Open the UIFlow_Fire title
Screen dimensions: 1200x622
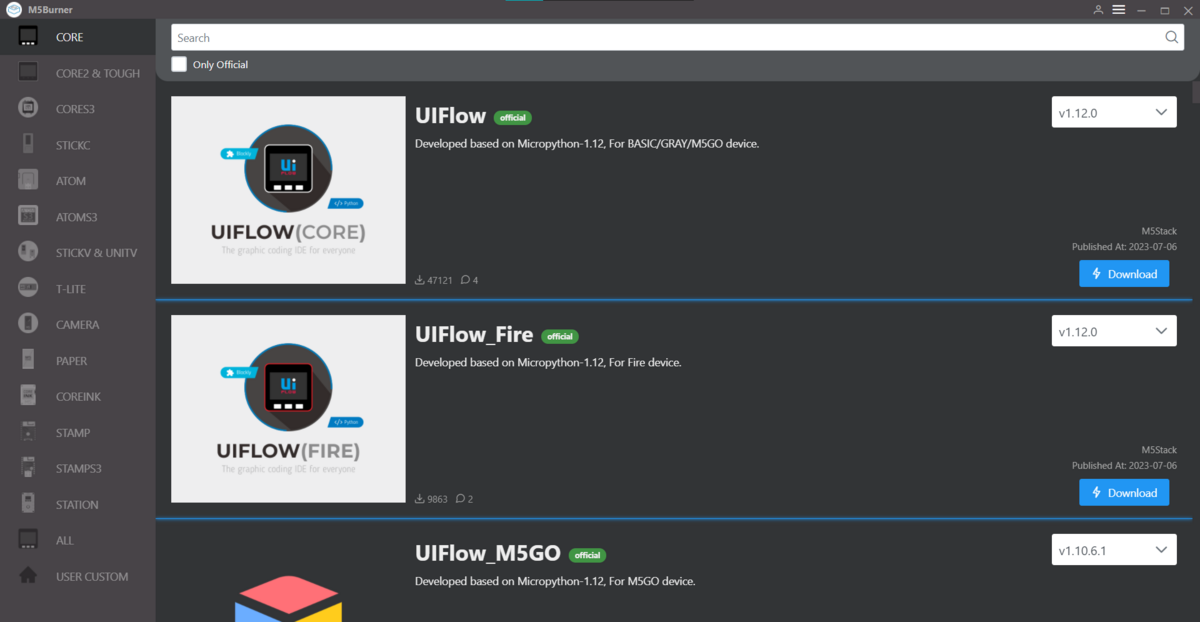[x=474, y=335]
